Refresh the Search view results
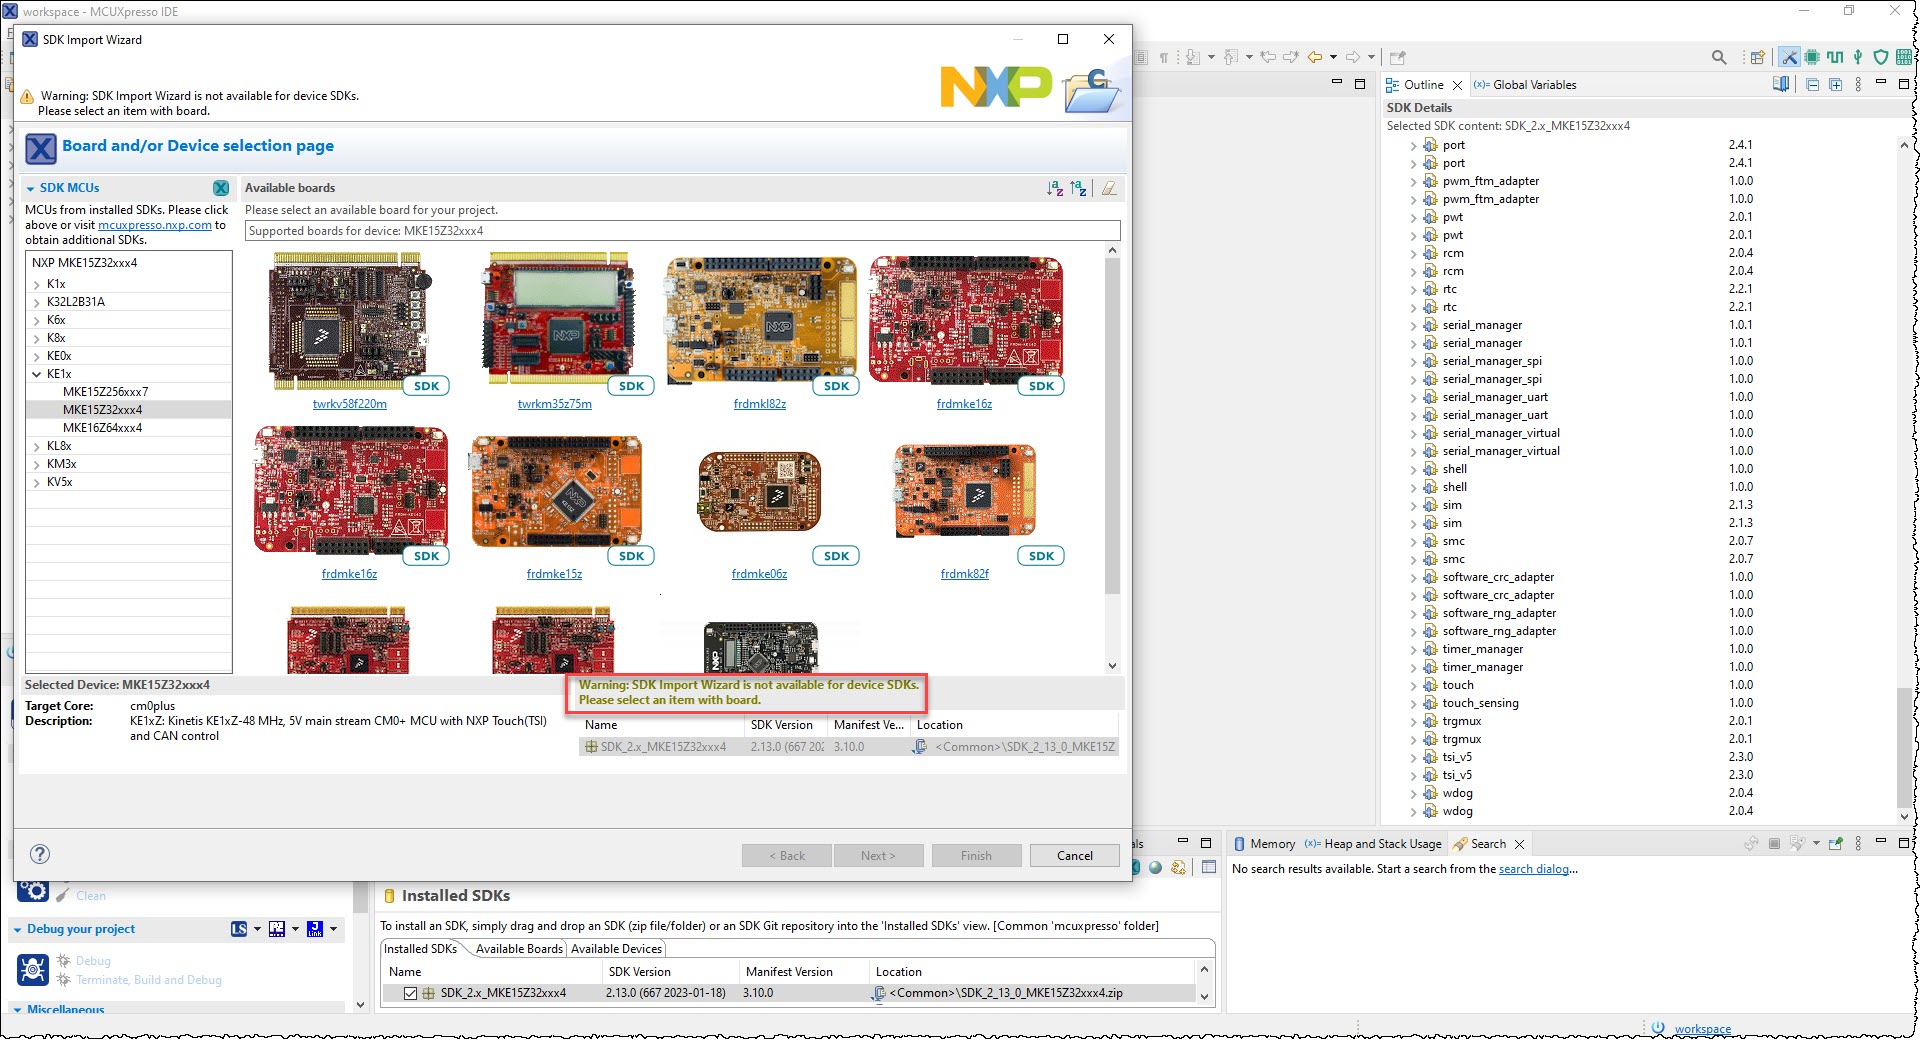The width and height of the screenshot is (1920, 1040). tap(1751, 843)
